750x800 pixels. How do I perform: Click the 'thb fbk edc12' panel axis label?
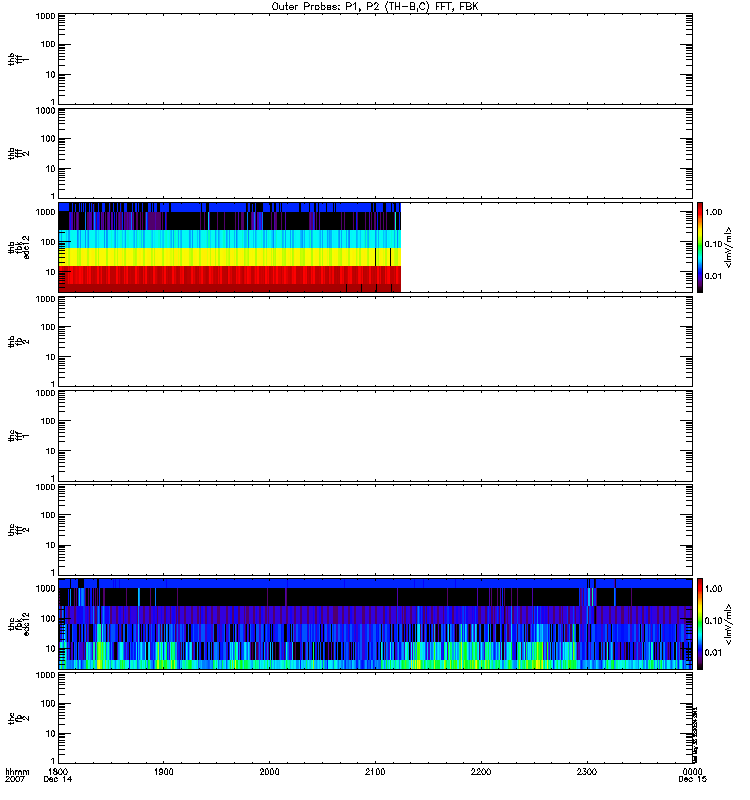19,247
